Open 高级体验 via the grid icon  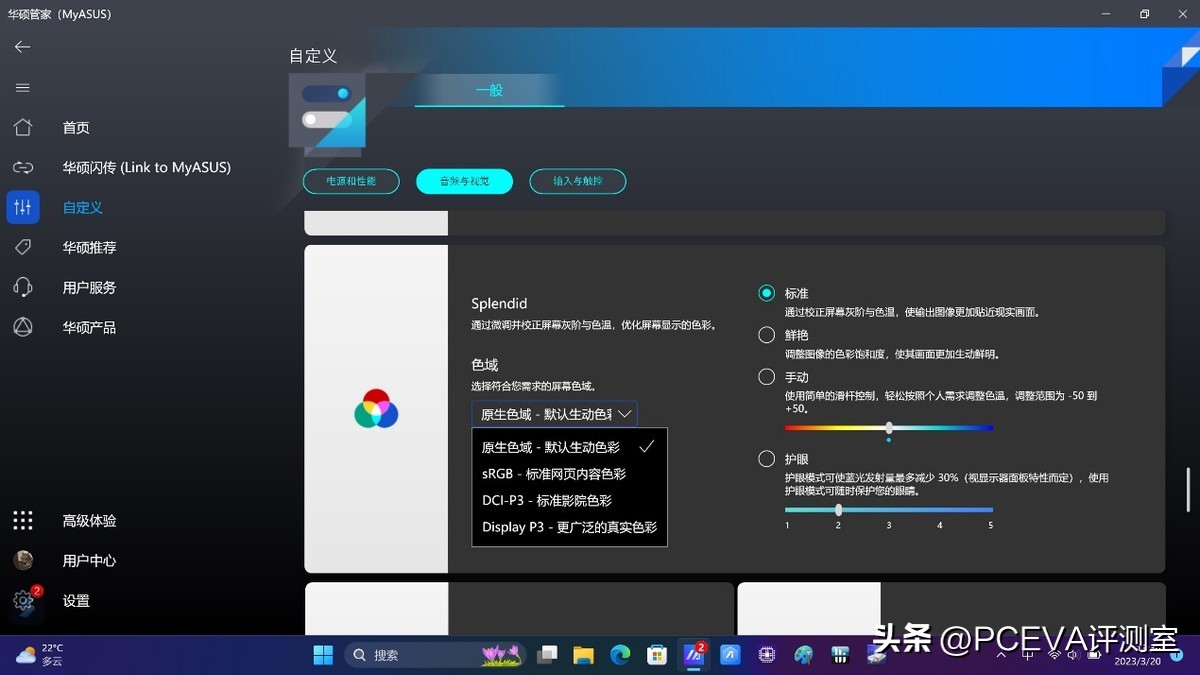pos(23,520)
